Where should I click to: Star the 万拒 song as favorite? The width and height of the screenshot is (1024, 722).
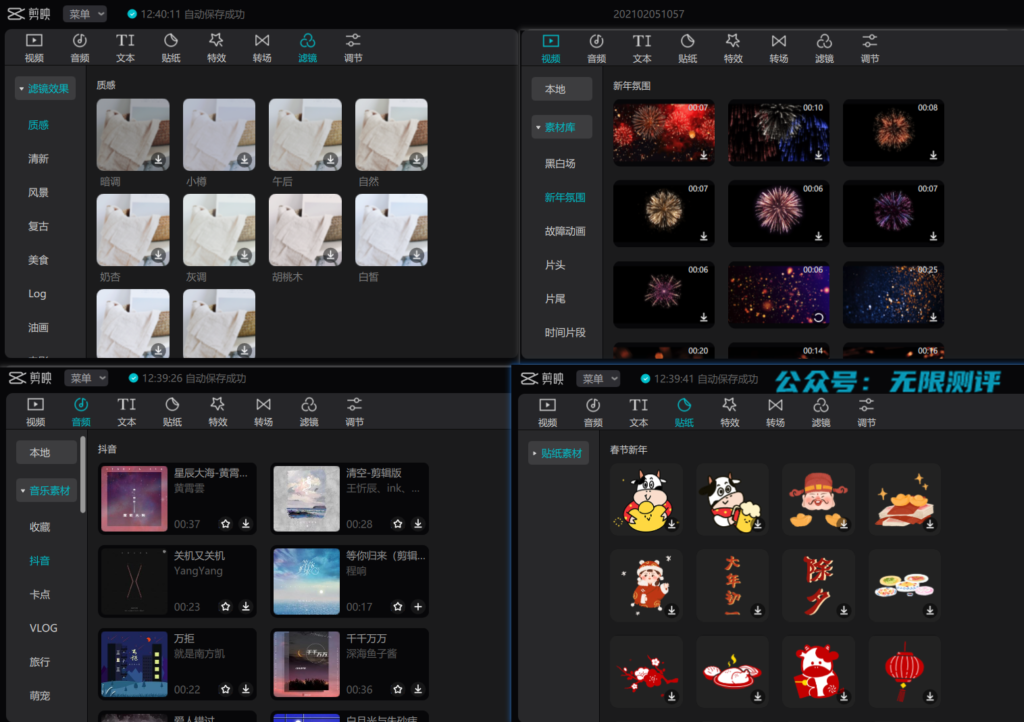tap(226, 689)
